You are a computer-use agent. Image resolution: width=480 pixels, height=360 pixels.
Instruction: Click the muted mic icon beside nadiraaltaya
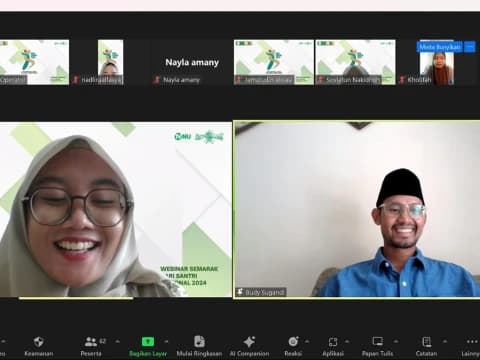tap(75, 80)
